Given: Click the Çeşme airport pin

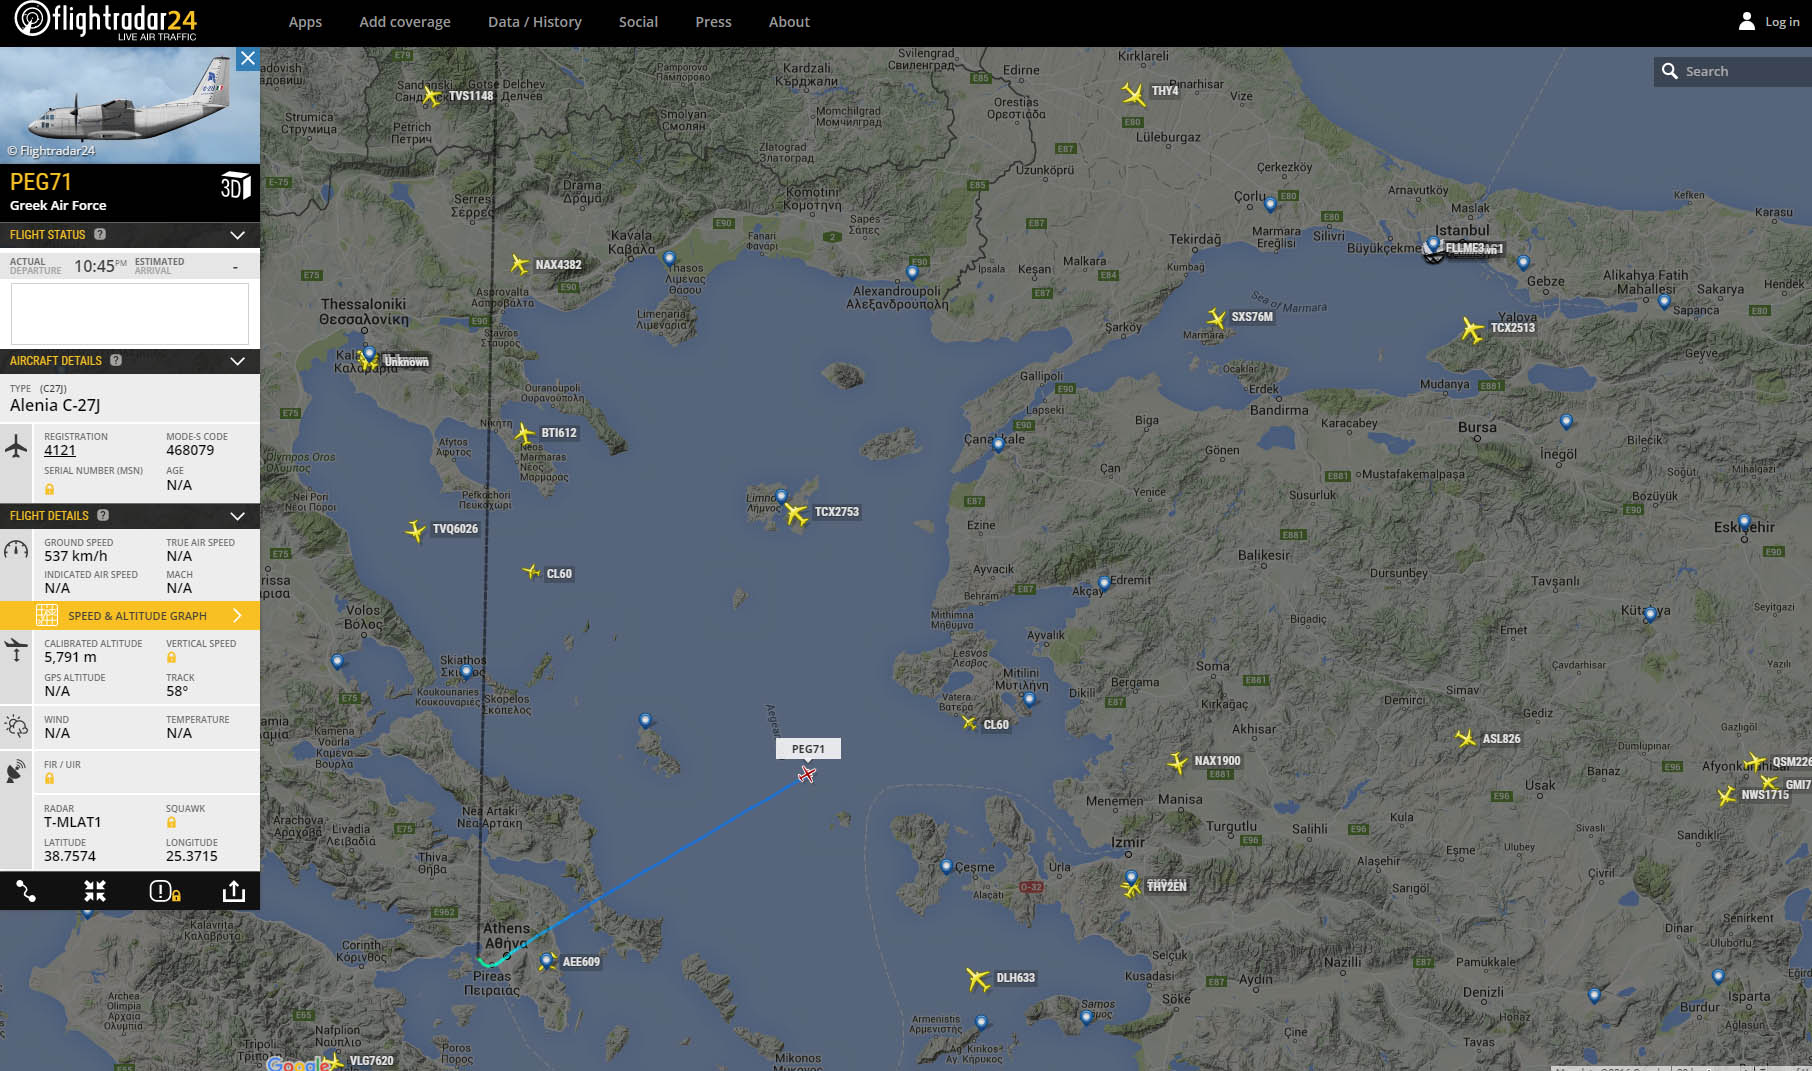Looking at the screenshot, I should (946, 867).
